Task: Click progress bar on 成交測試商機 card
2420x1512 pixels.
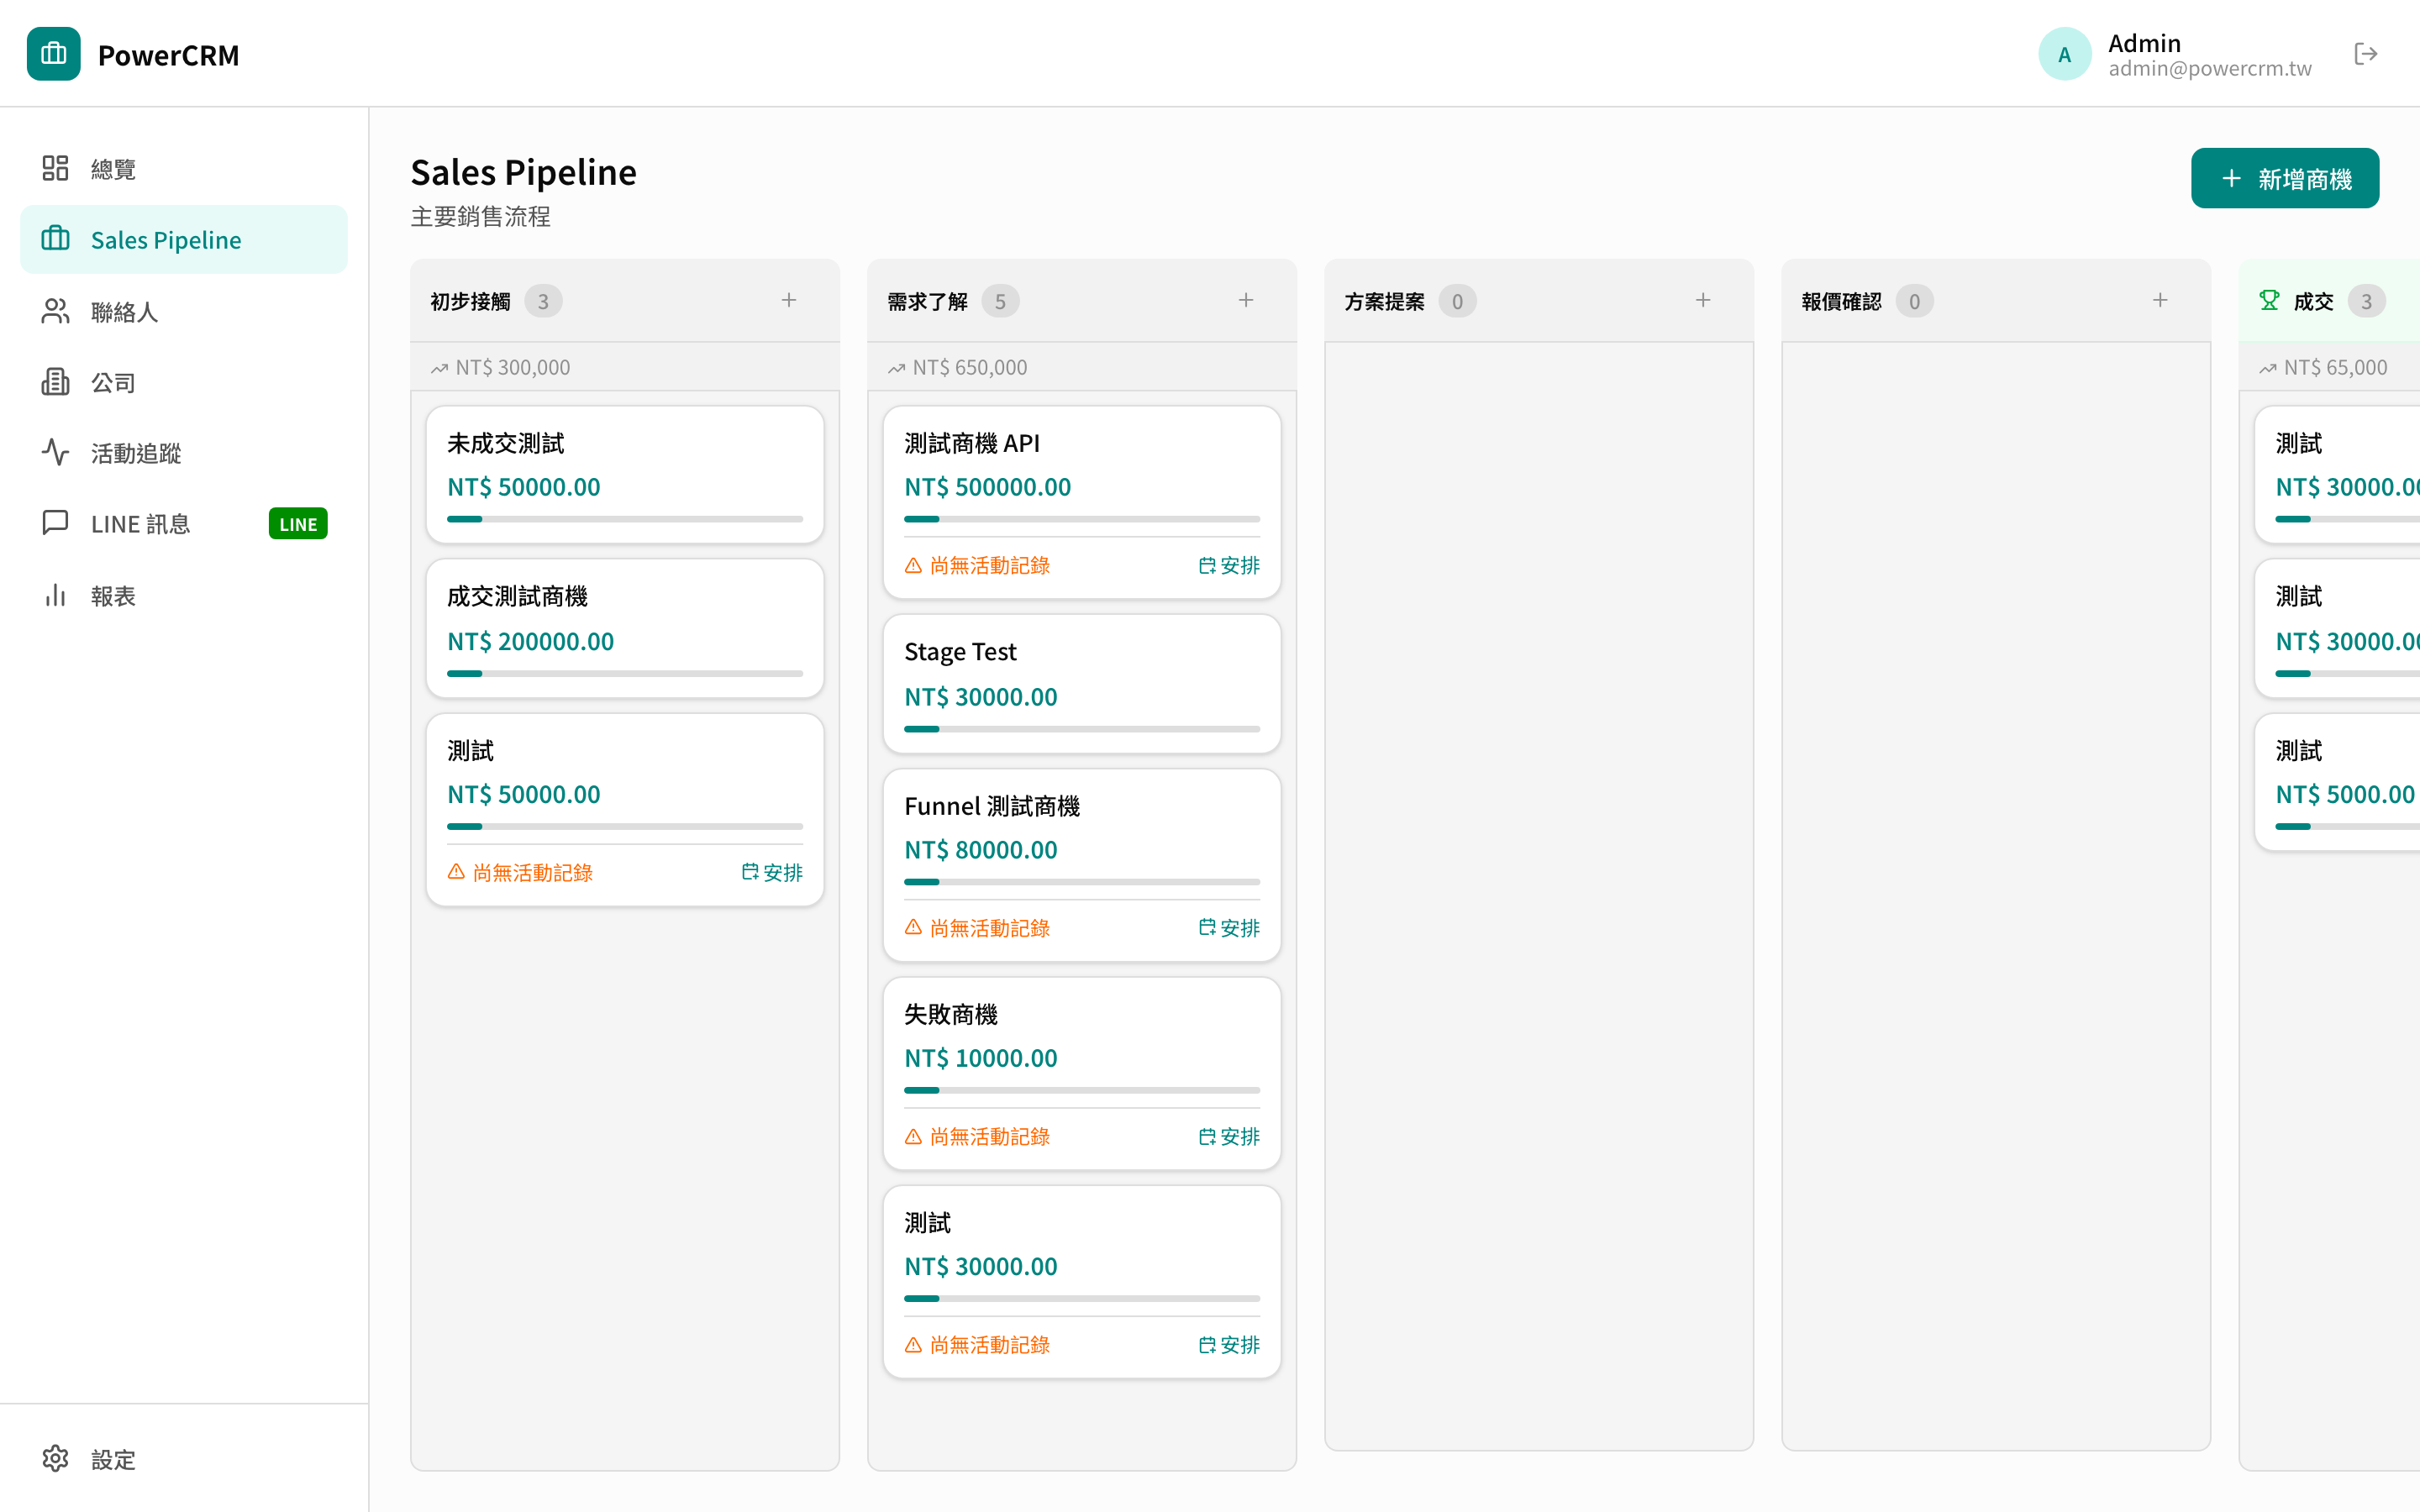Action: coord(624,674)
